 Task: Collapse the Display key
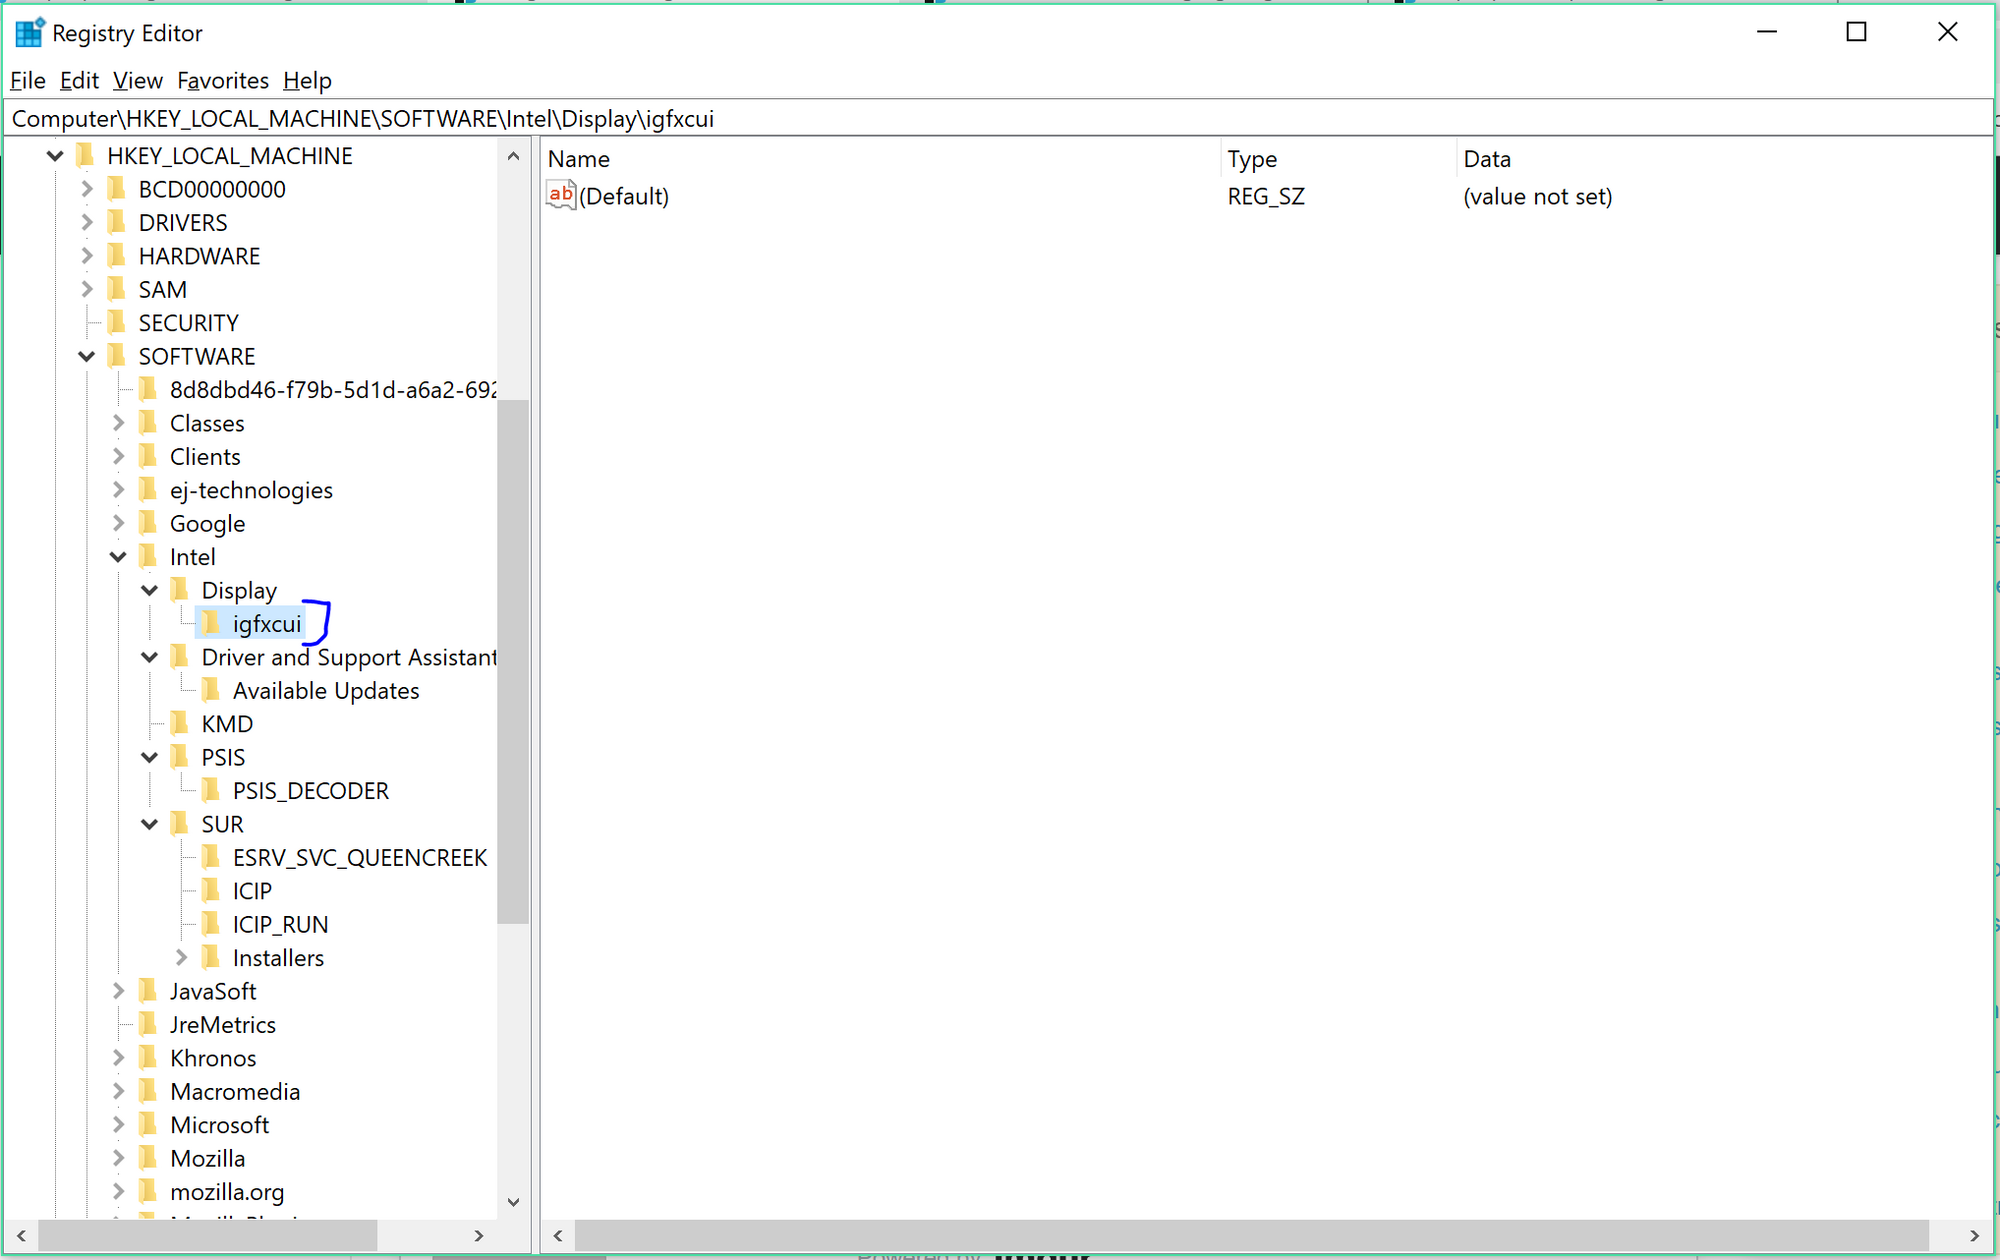click(150, 590)
